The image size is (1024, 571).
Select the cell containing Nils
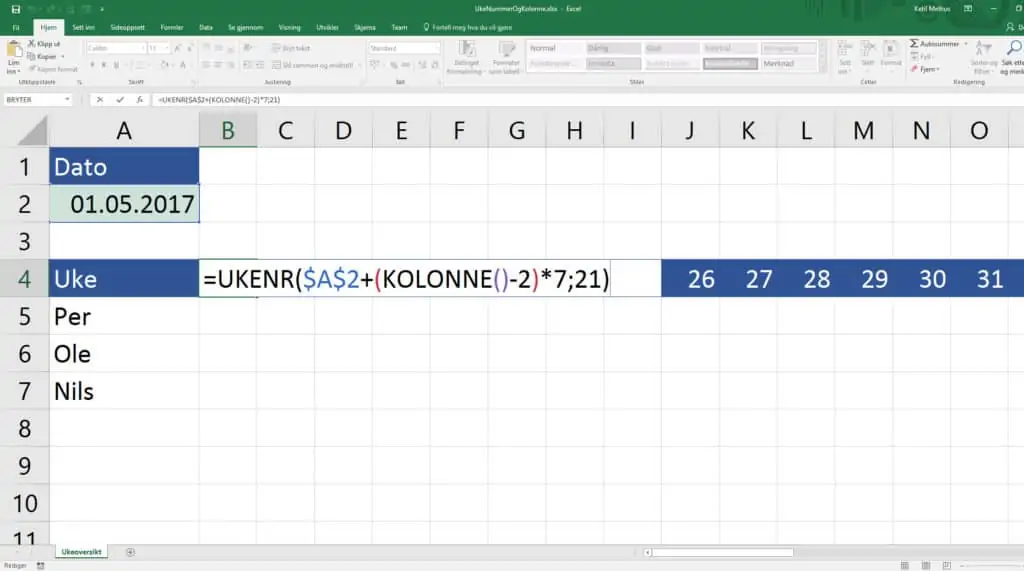pos(124,391)
